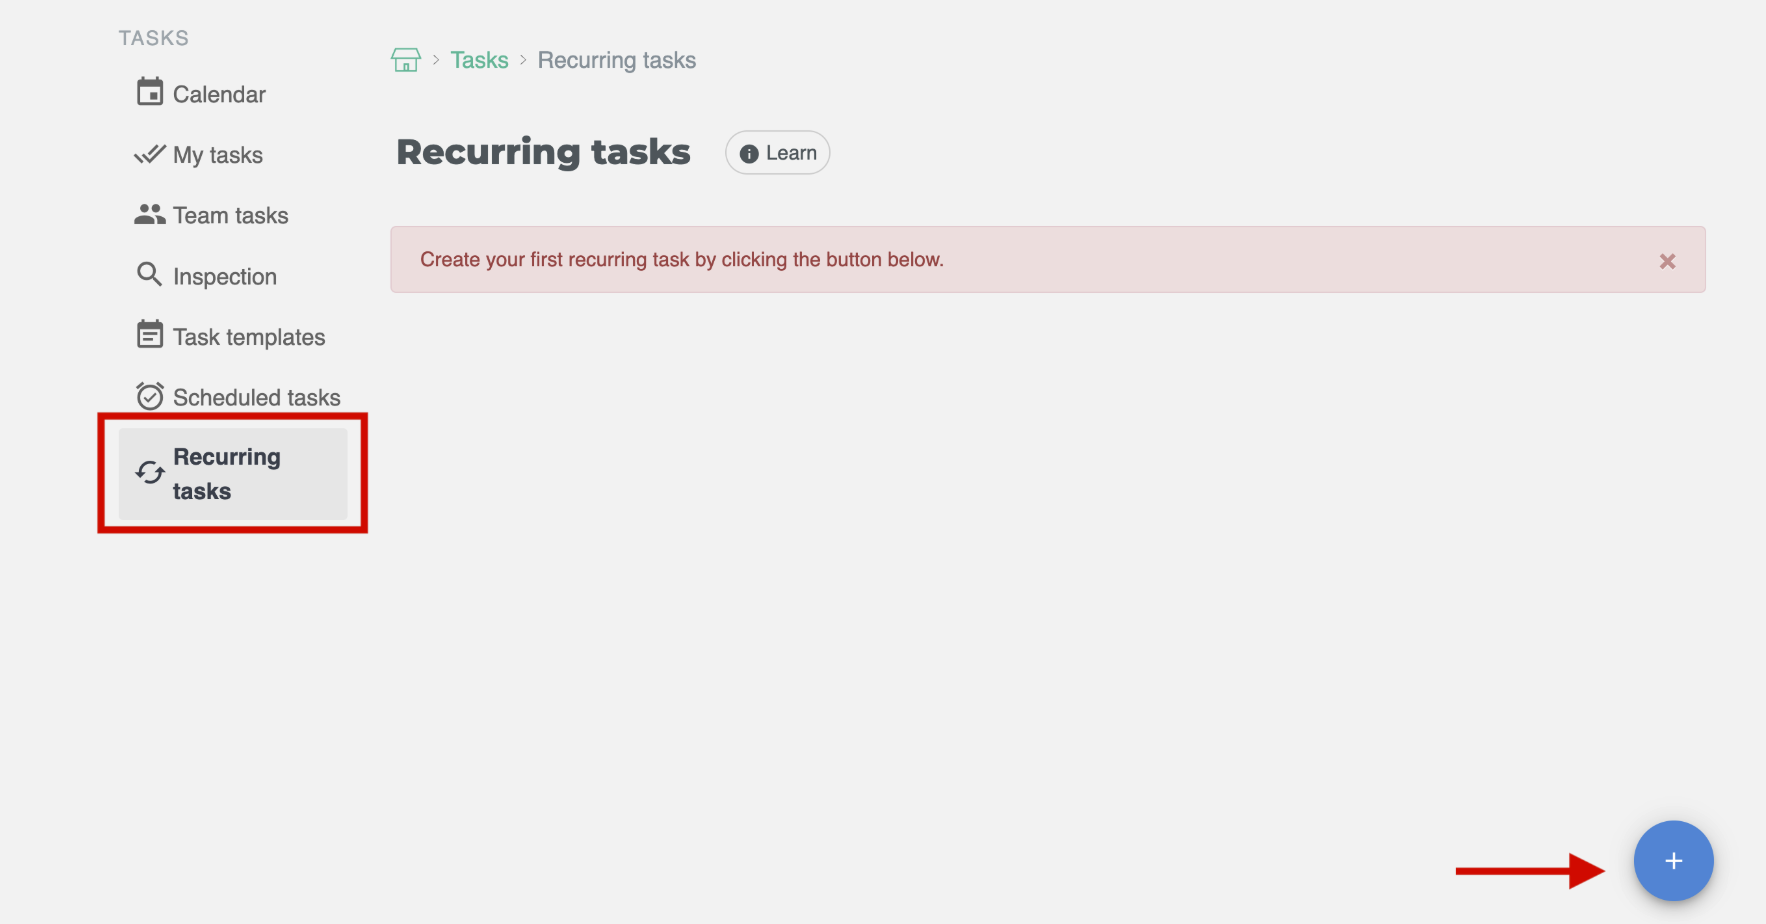1766x924 pixels.
Task: Navigate to Team tasks
Action: pos(230,214)
